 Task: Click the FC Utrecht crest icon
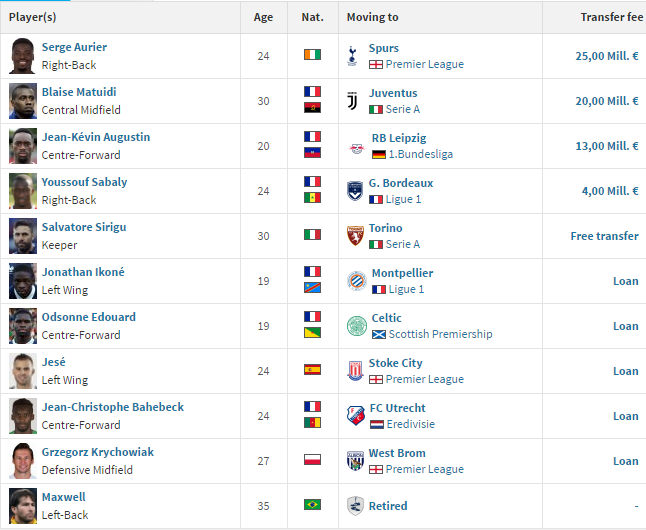tap(356, 415)
